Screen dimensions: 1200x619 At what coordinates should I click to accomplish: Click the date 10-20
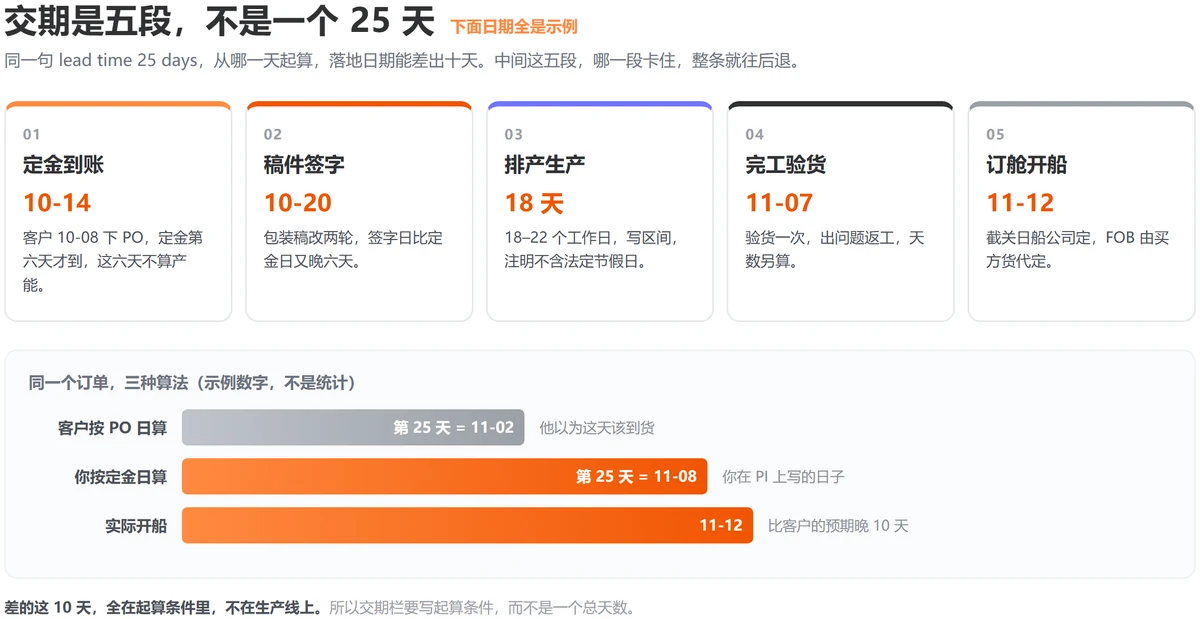tap(298, 203)
